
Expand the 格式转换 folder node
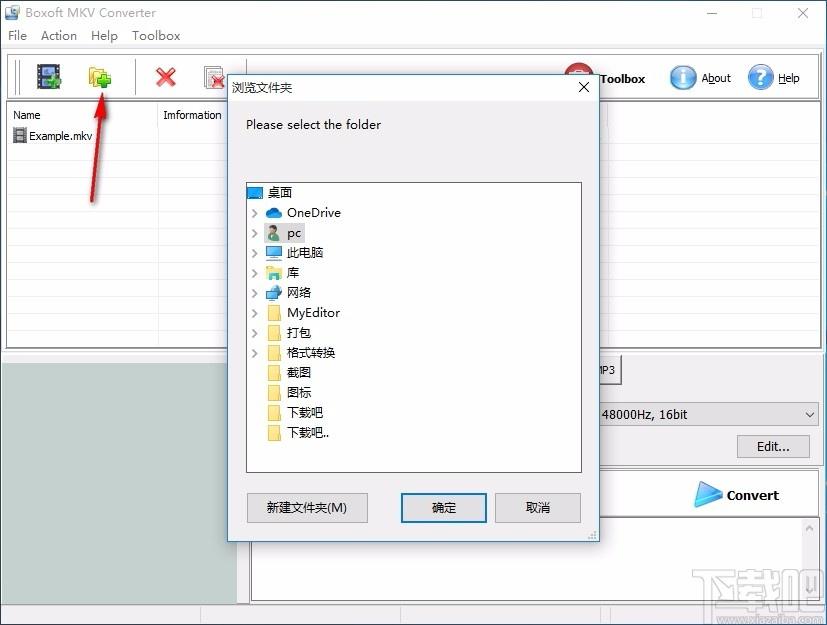tap(255, 353)
